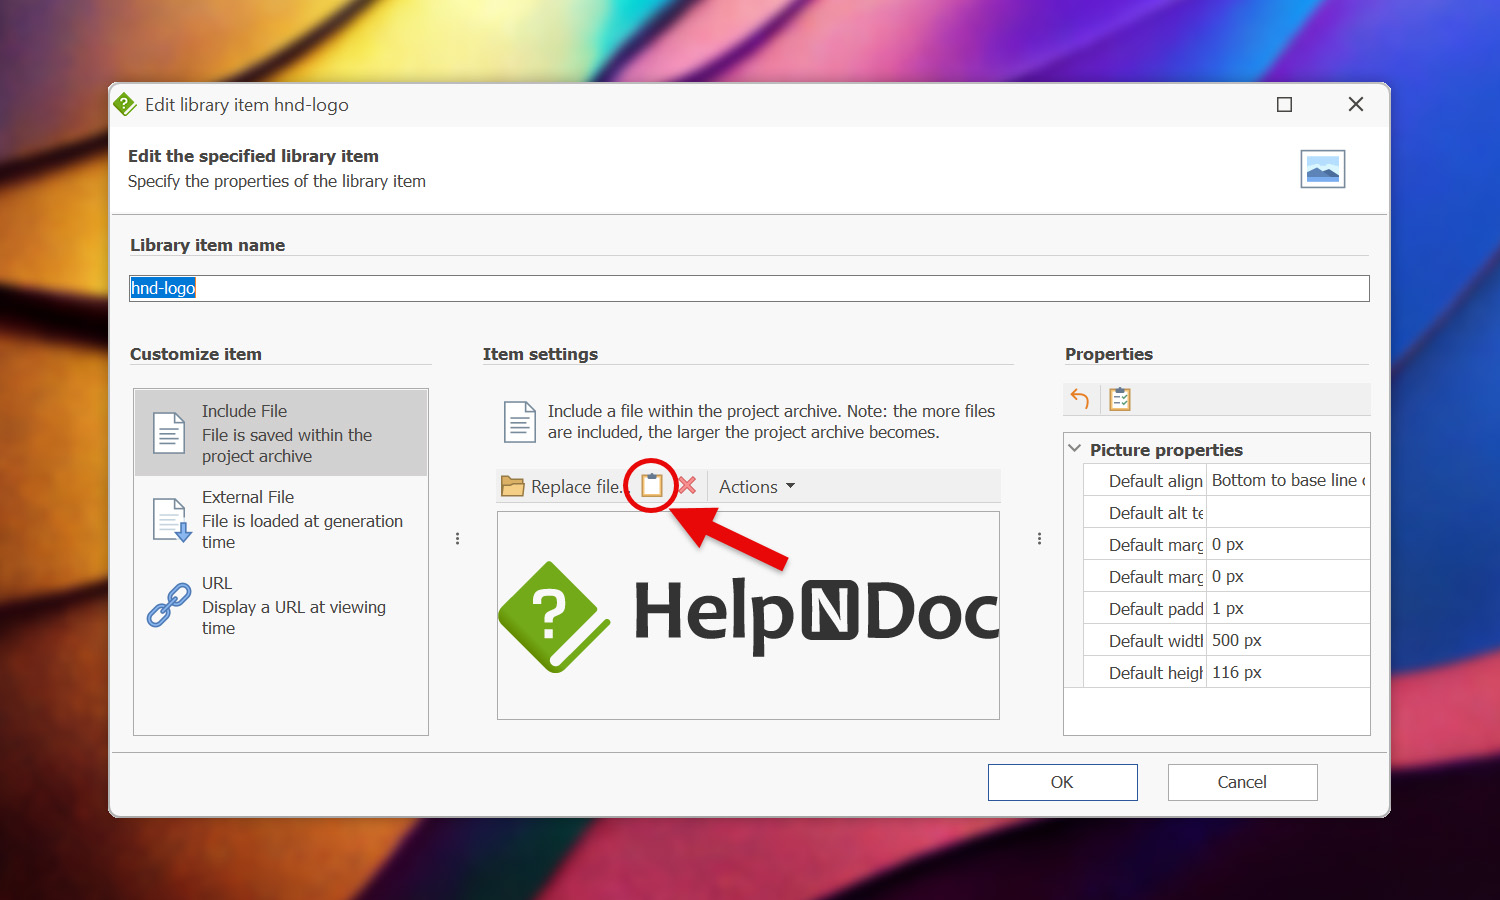Click the splitter dots left of Properties
Screen dimensions: 1500x900
click(x=1039, y=539)
